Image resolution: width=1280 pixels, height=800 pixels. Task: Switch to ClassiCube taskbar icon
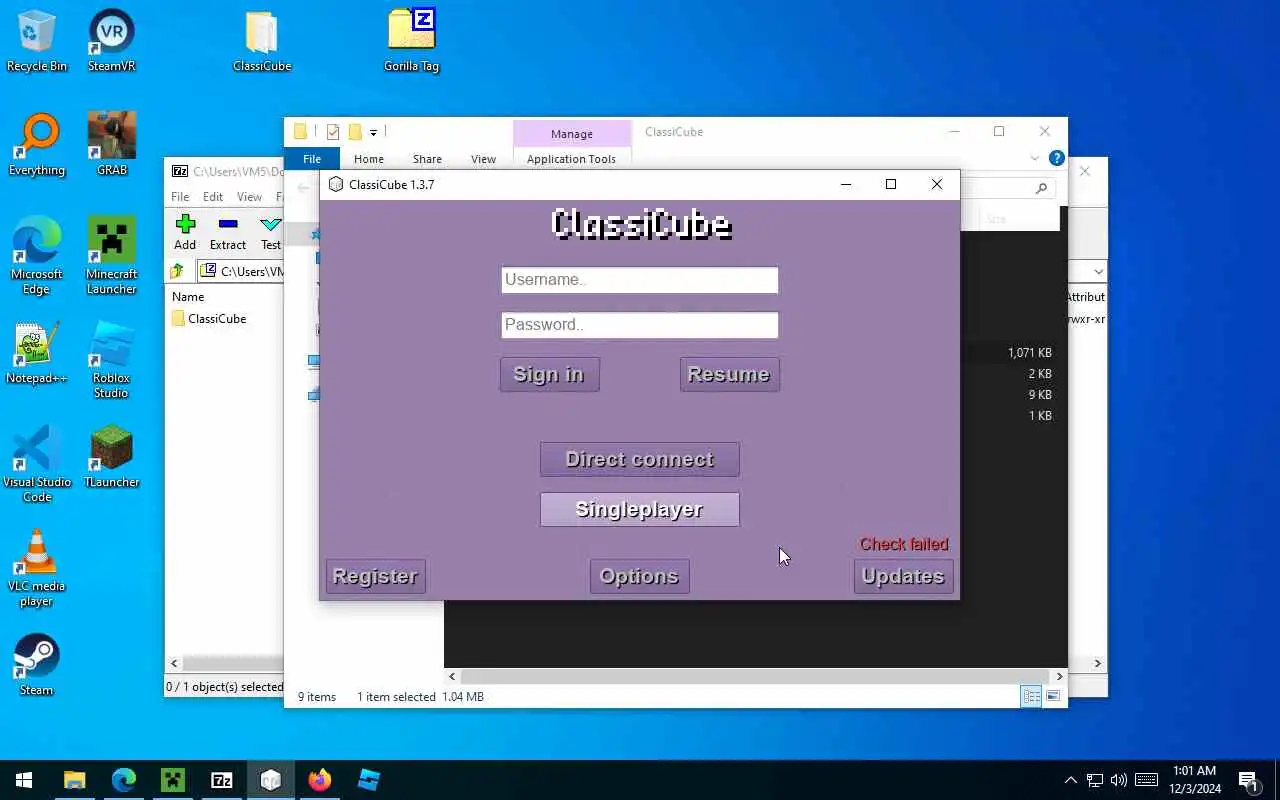[270, 780]
